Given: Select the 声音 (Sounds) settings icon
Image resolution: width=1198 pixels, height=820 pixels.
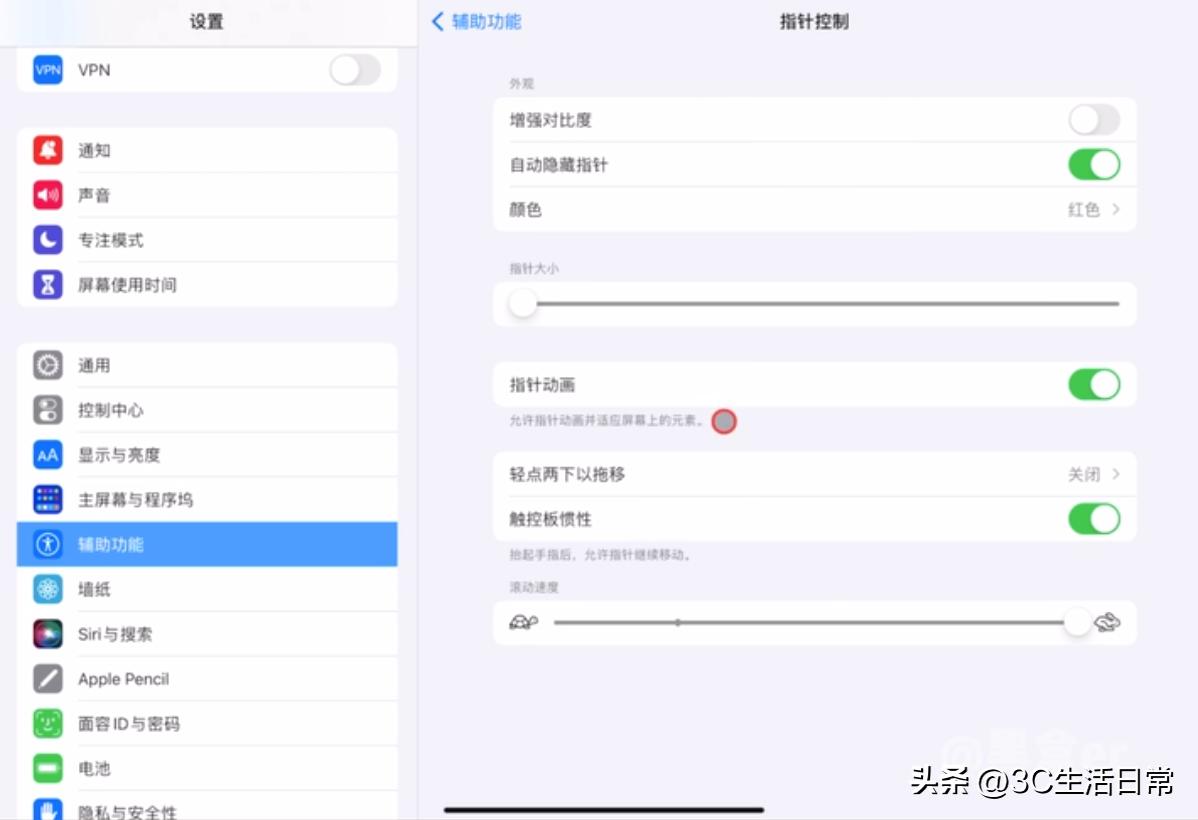Looking at the screenshot, I should tap(47, 195).
